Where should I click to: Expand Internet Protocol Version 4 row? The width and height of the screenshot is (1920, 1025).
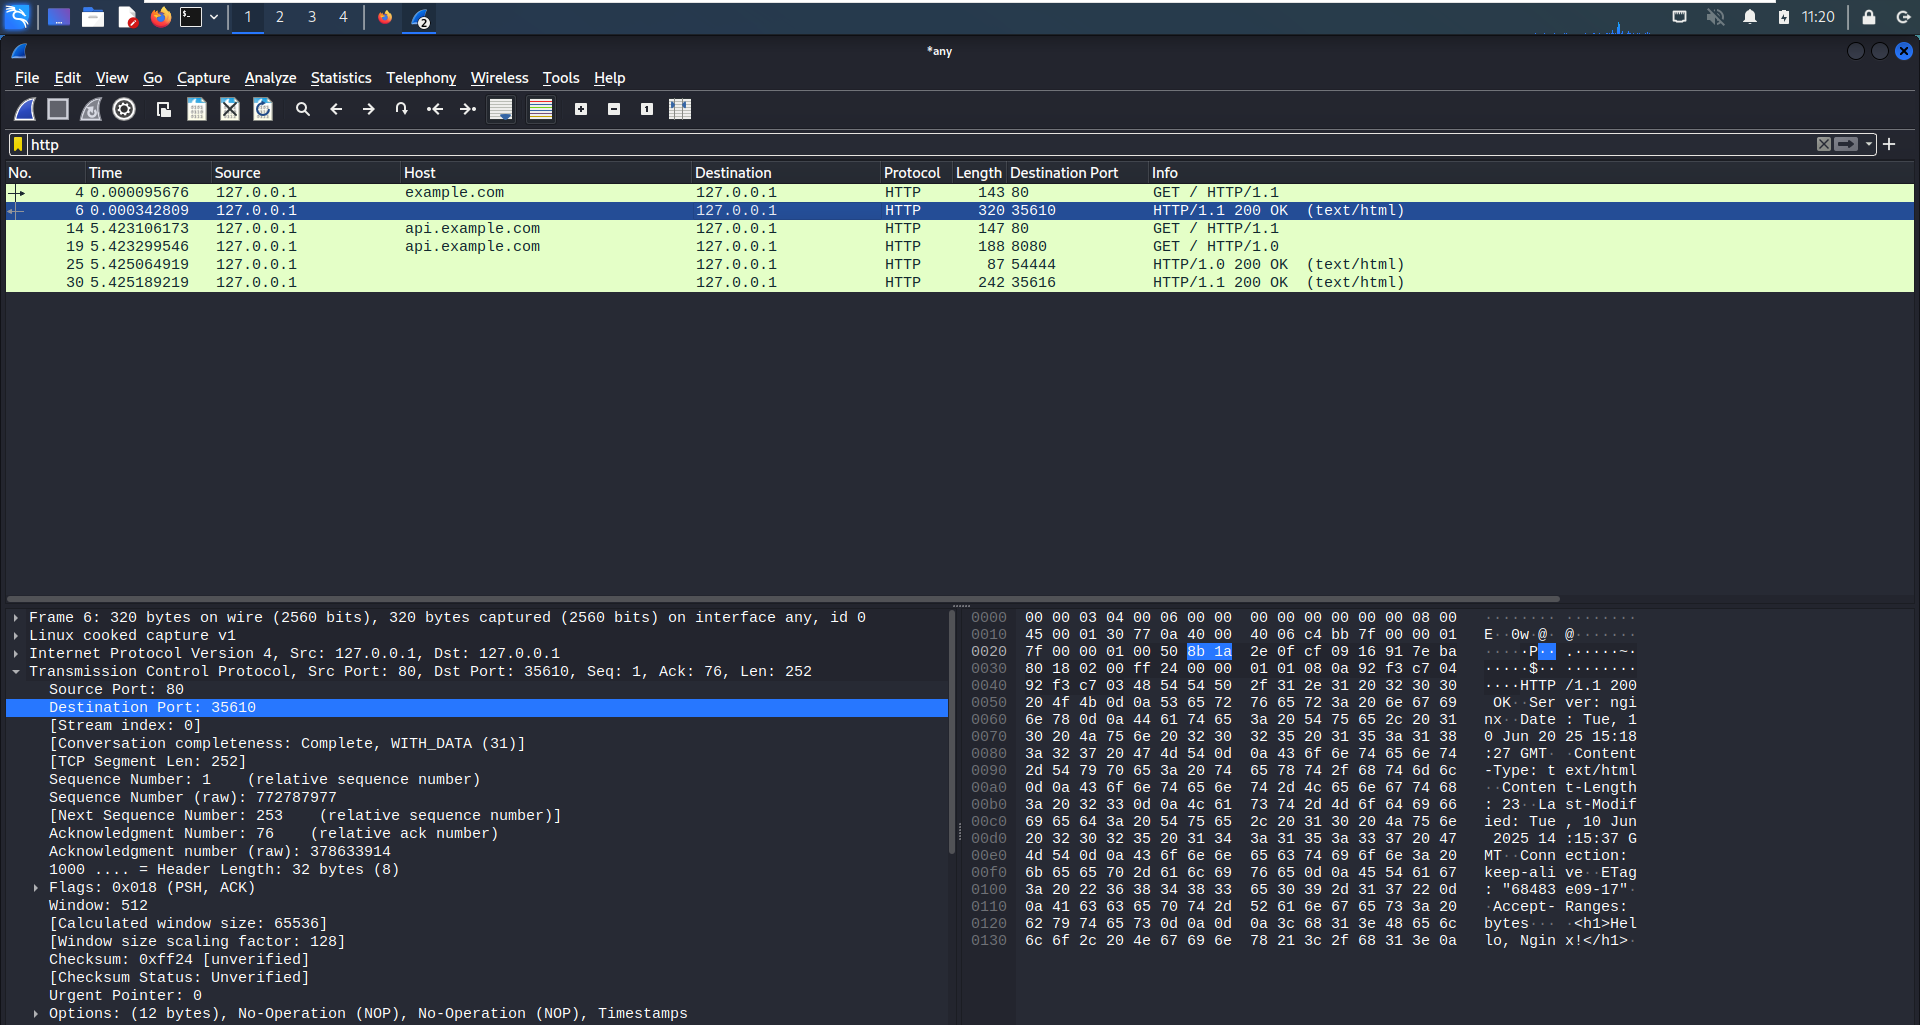[16, 654]
